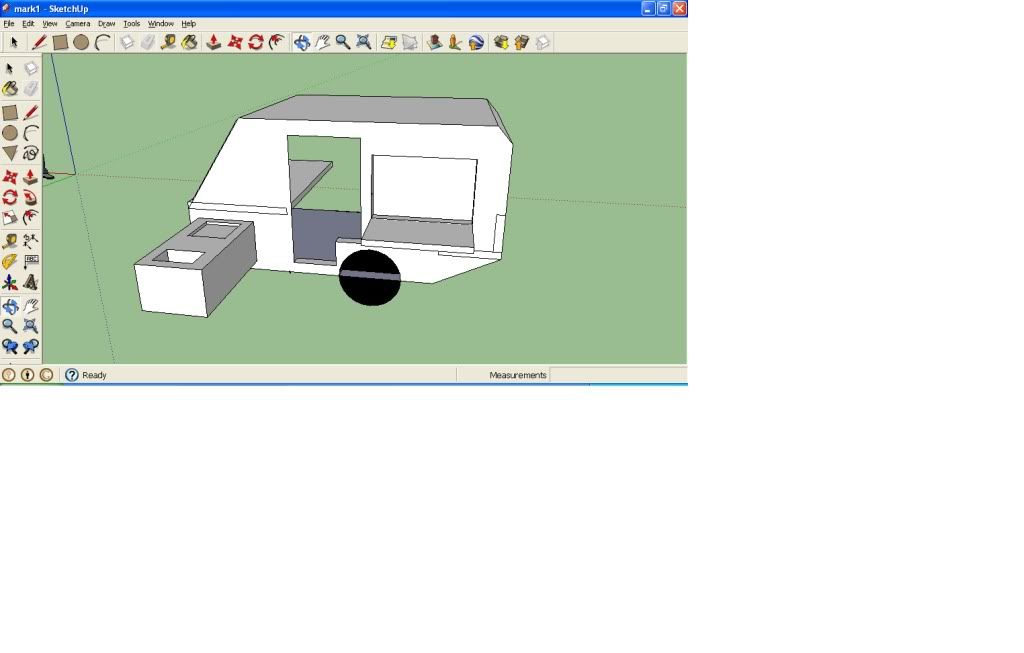Activate the Rotate tool in top toolbar
1024x653 pixels.
pyautogui.click(x=255, y=42)
